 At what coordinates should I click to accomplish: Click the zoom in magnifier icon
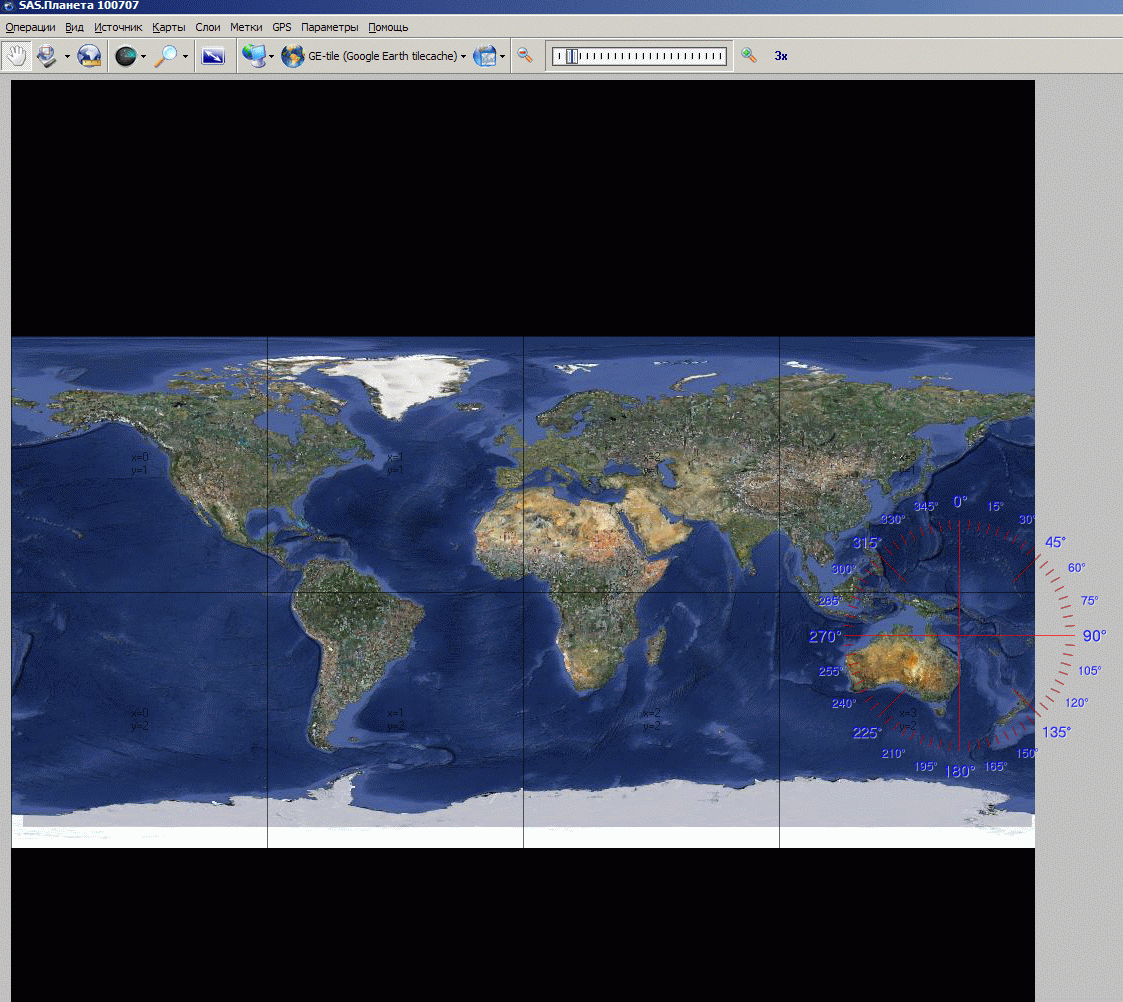[x=748, y=56]
